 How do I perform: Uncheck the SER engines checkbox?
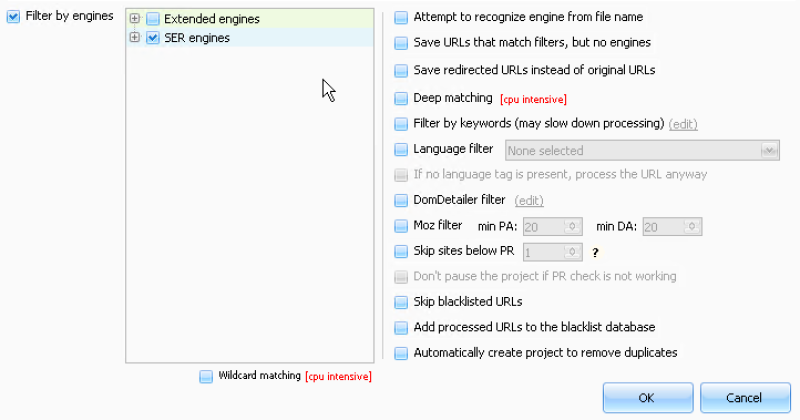point(153,38)
